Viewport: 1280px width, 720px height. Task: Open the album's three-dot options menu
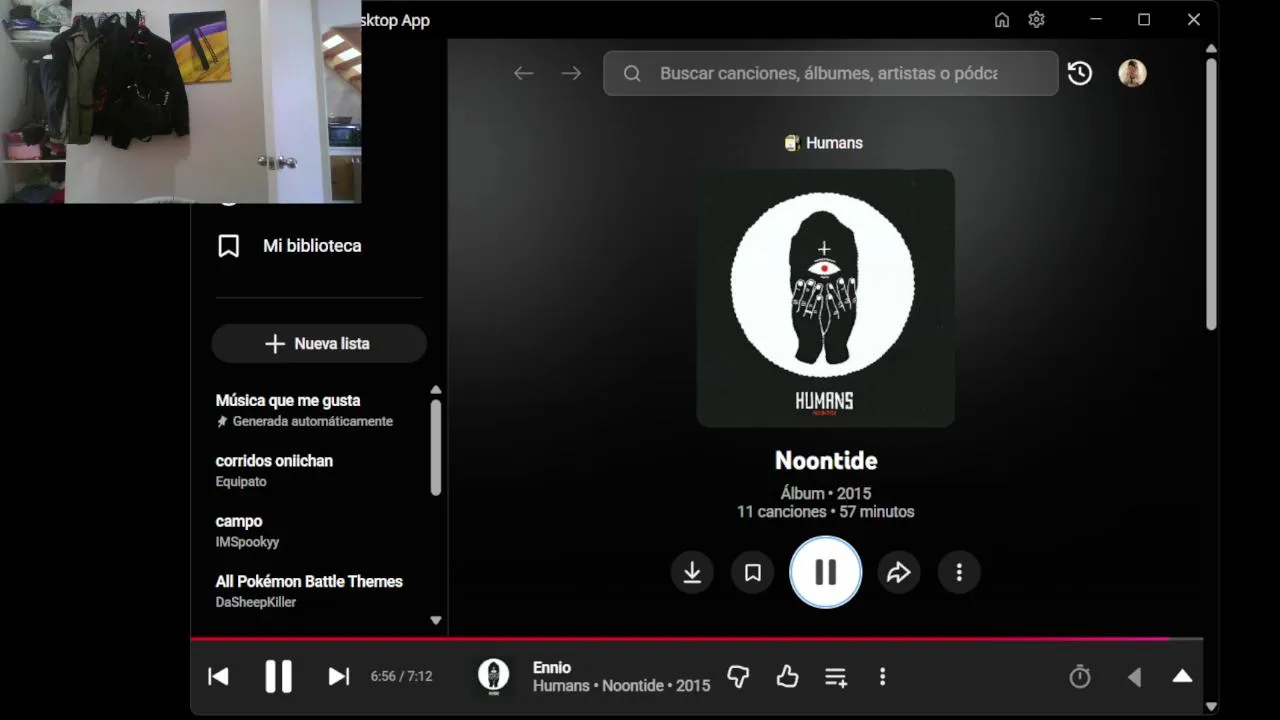click(959, 572)
